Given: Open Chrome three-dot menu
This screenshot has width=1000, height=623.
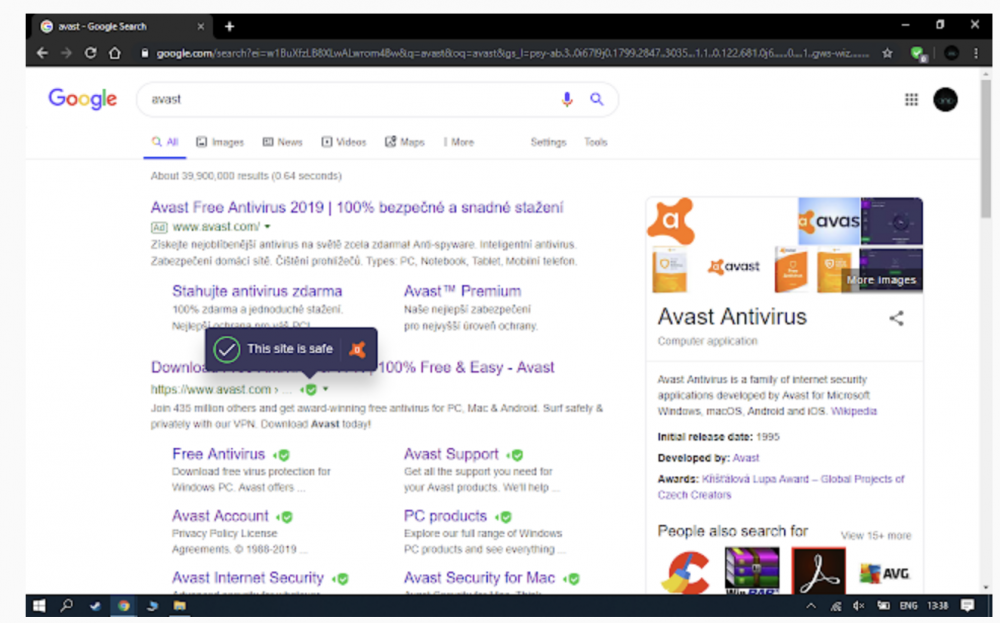Looking at the screenshot, I should 976,54.
